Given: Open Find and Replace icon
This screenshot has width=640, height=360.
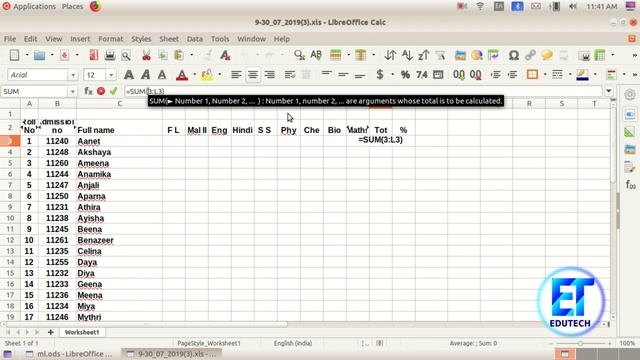Looking at the screenshot, I should (x=299, y=55).
